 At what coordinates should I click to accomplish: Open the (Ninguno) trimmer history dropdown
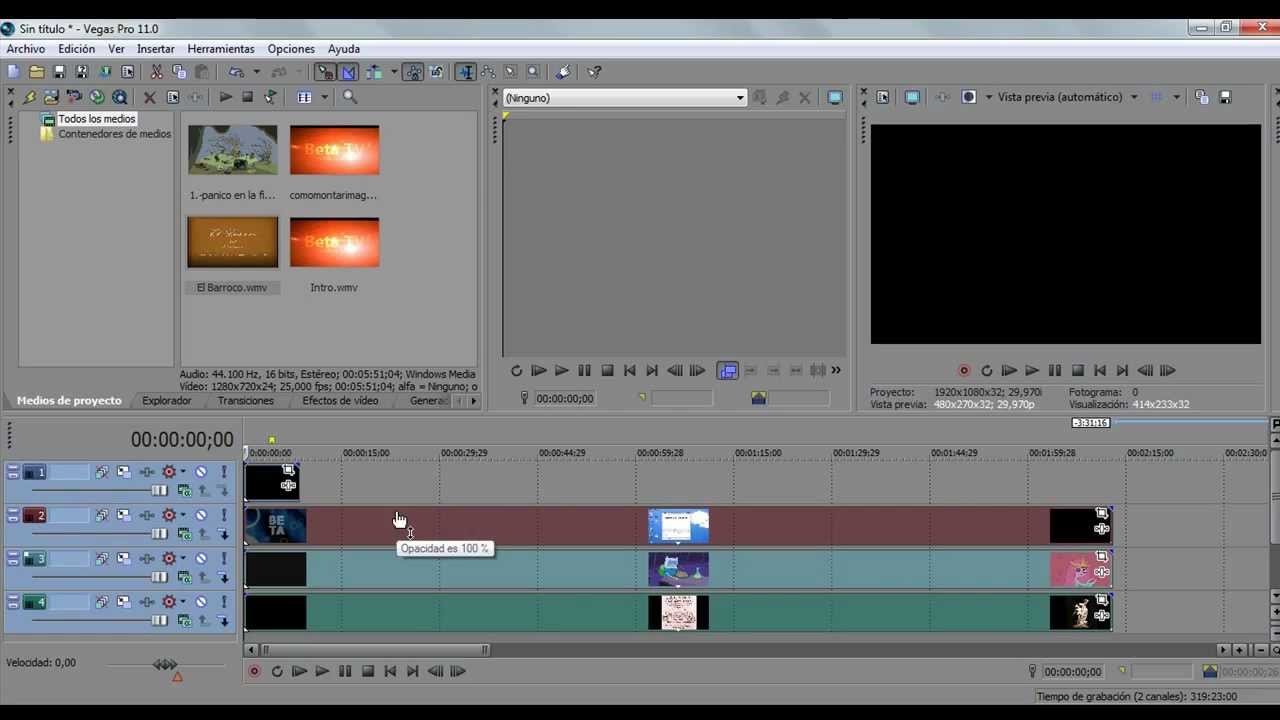click(x=740, y=98)
